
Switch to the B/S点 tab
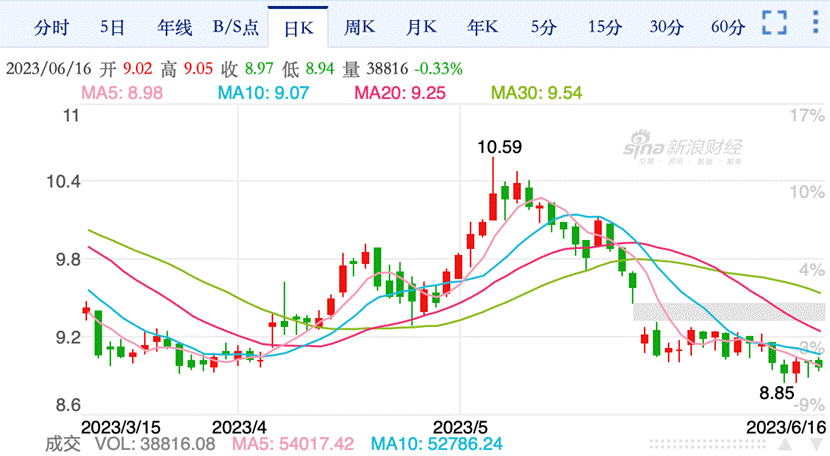(x=236, y=27)
